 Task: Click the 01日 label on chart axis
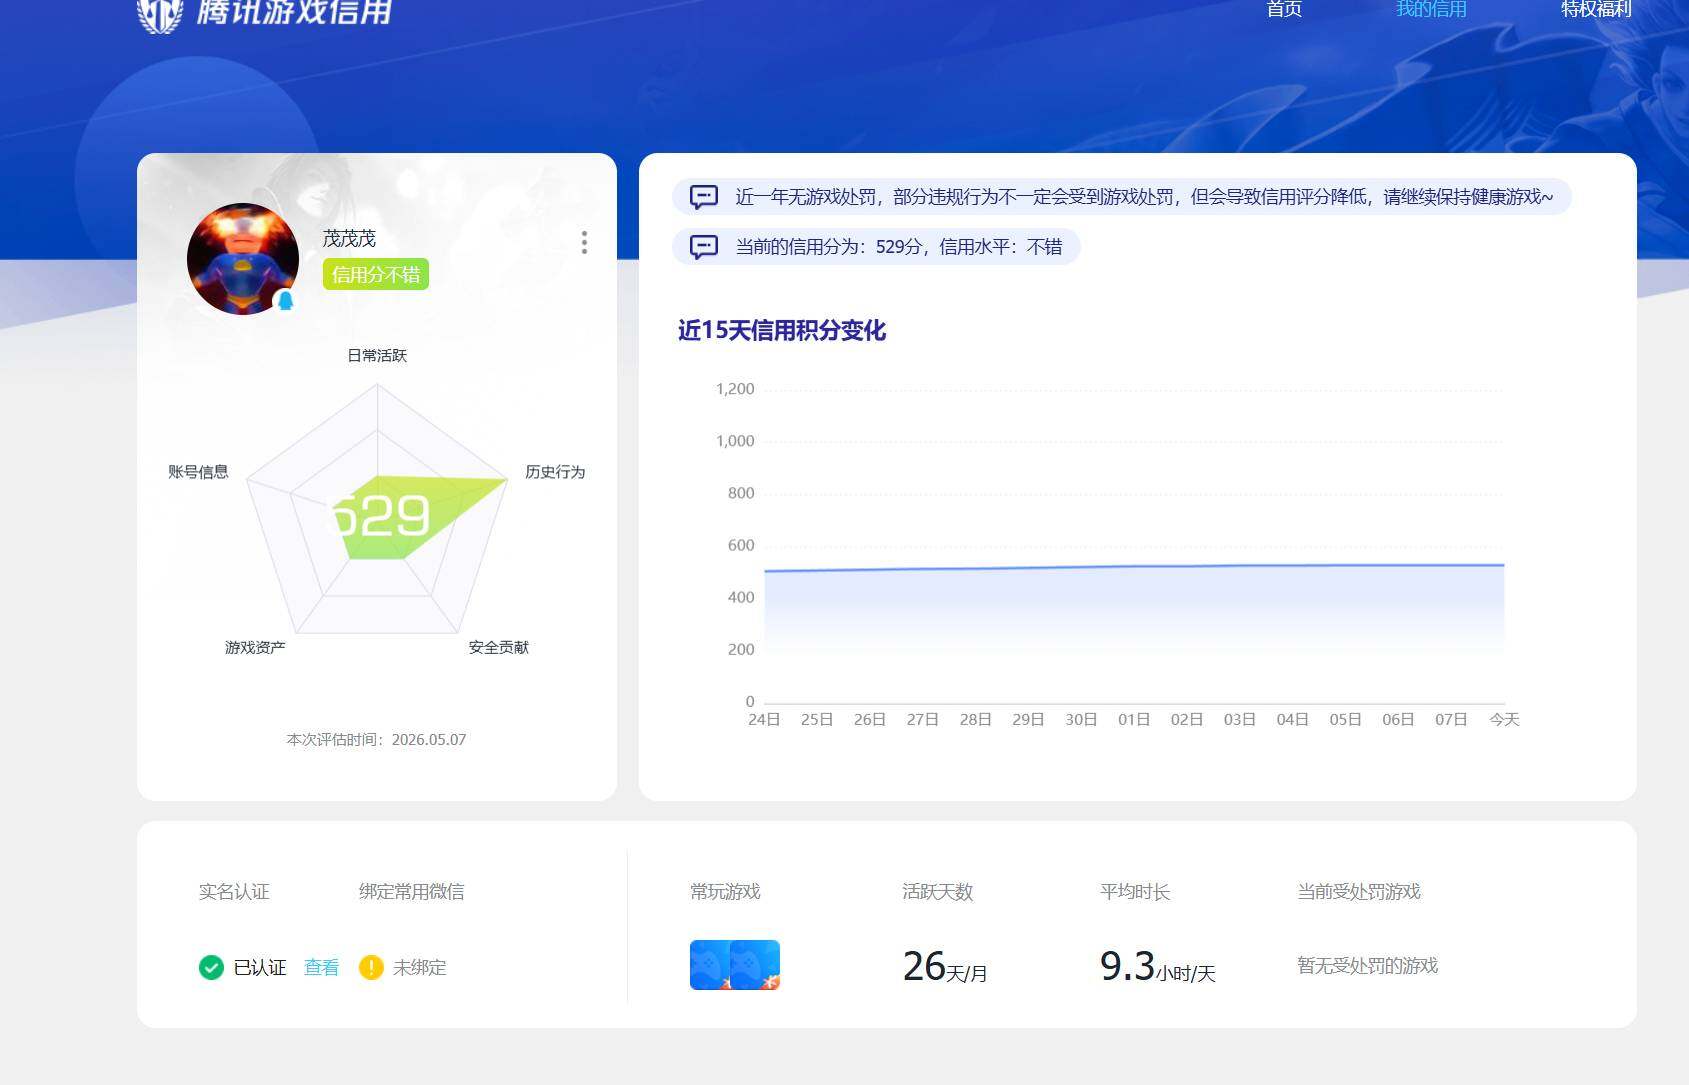[1134, 719]
